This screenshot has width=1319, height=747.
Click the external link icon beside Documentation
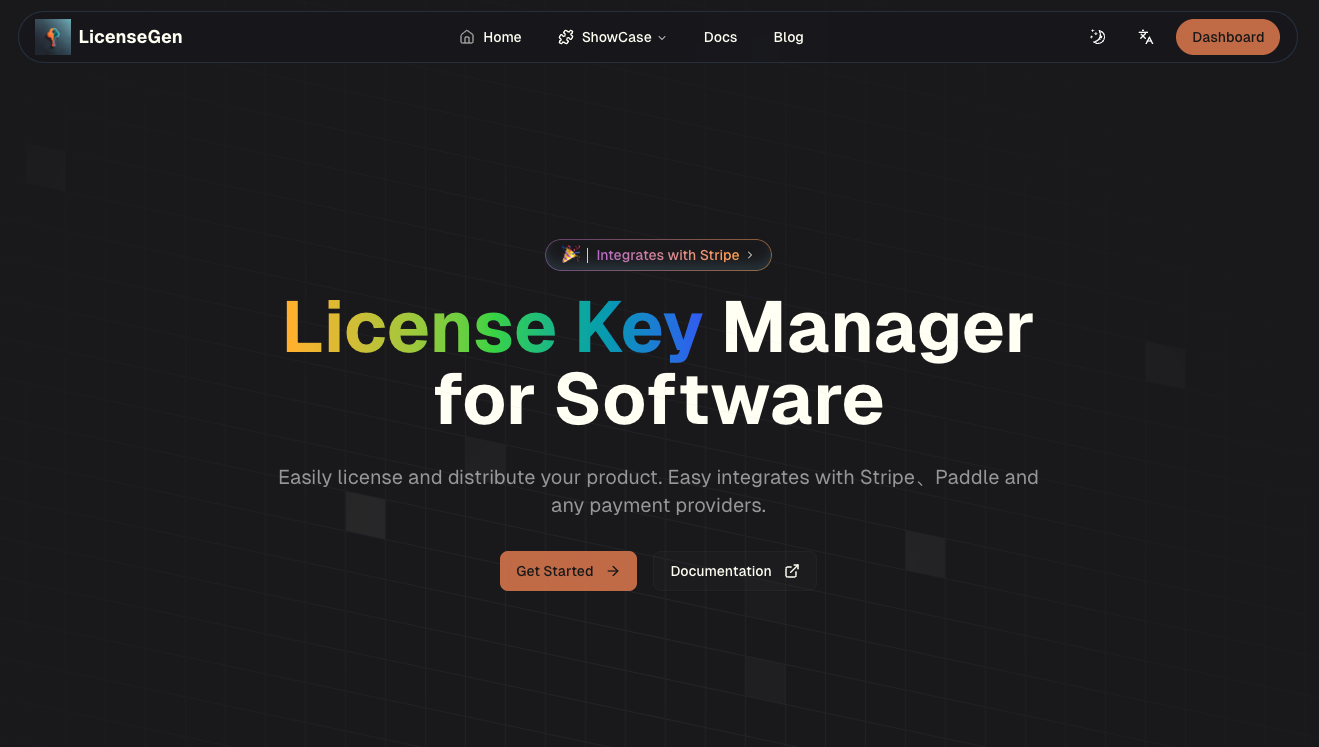(x=792, y=571)
